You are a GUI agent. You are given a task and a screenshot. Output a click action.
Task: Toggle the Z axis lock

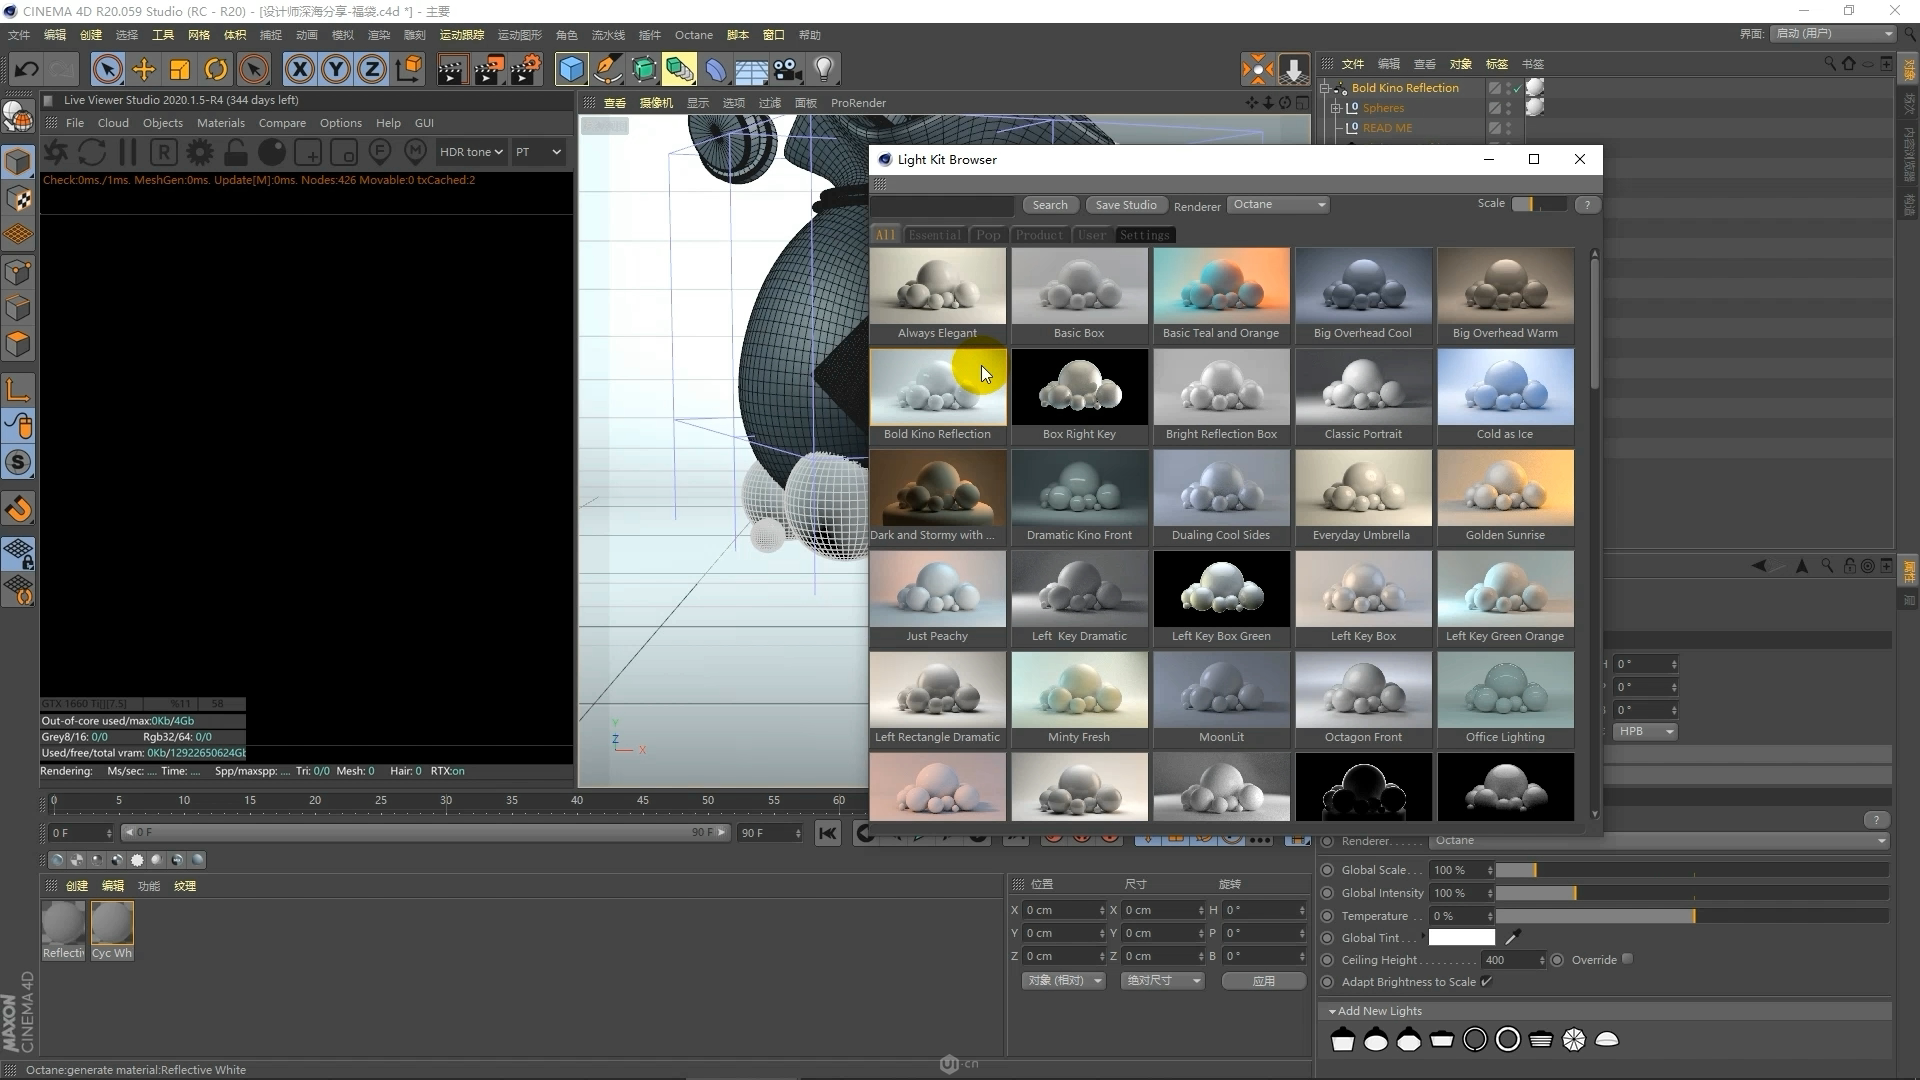click(371, 69)
